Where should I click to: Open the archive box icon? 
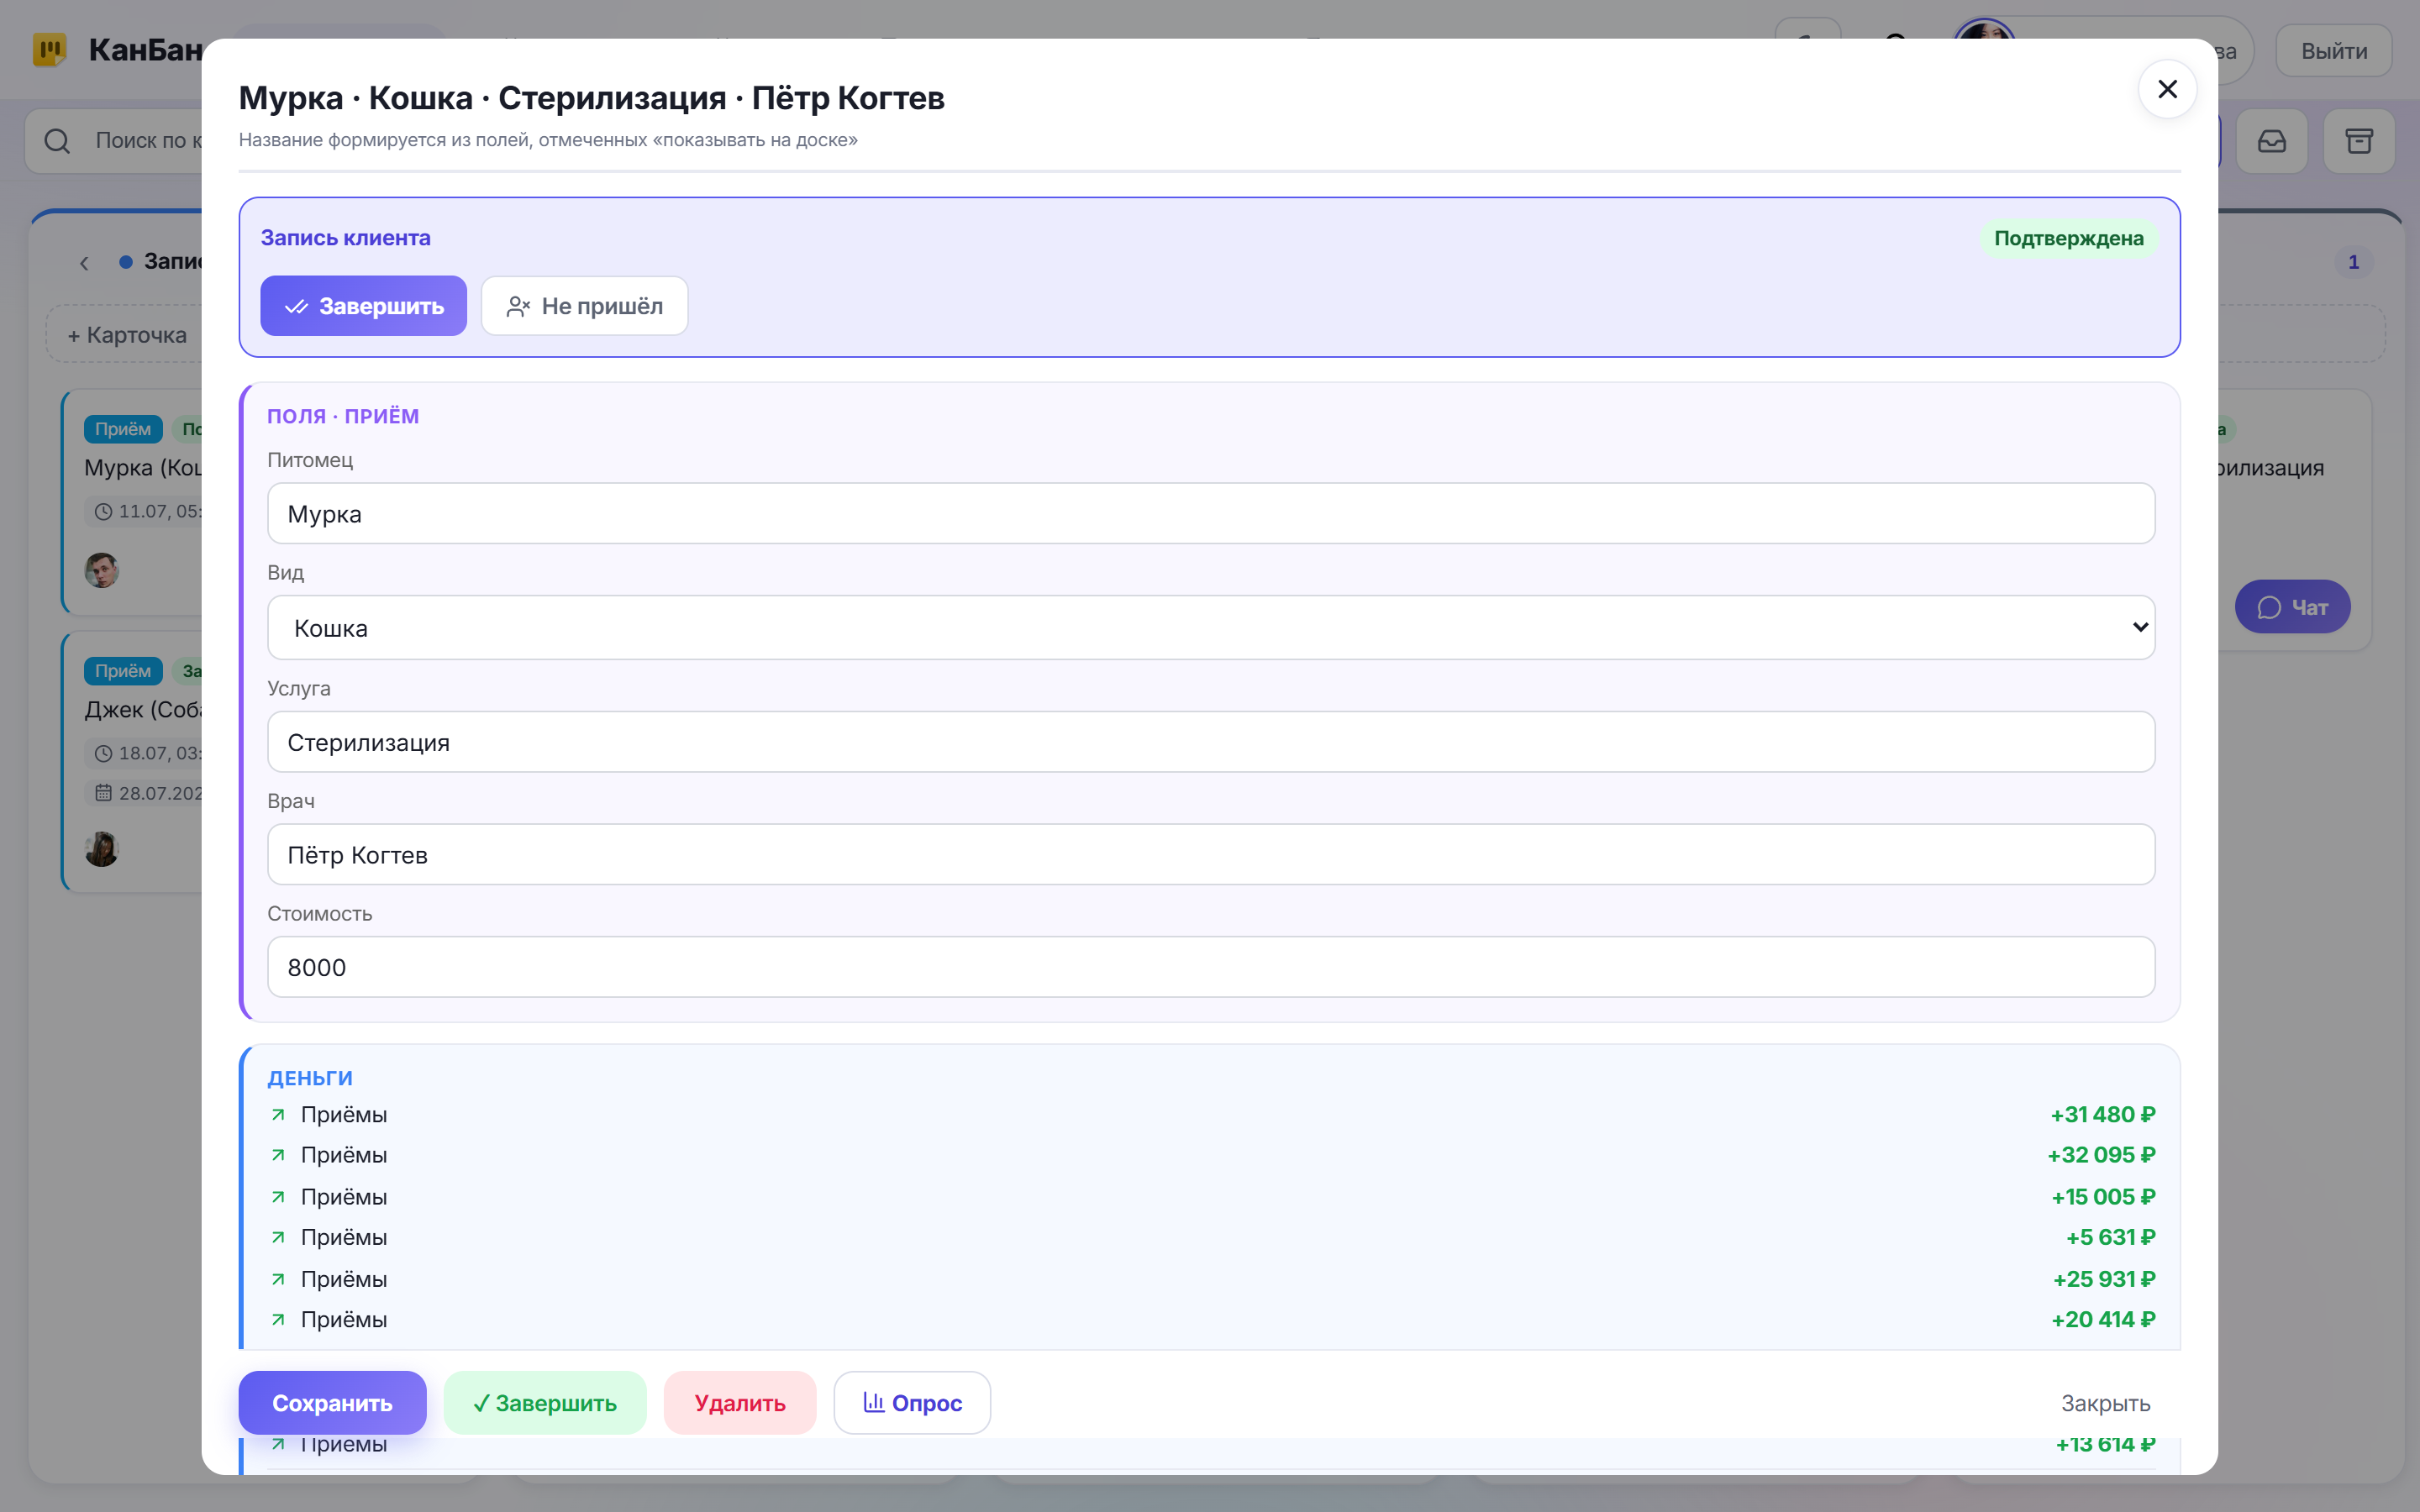2358,141
